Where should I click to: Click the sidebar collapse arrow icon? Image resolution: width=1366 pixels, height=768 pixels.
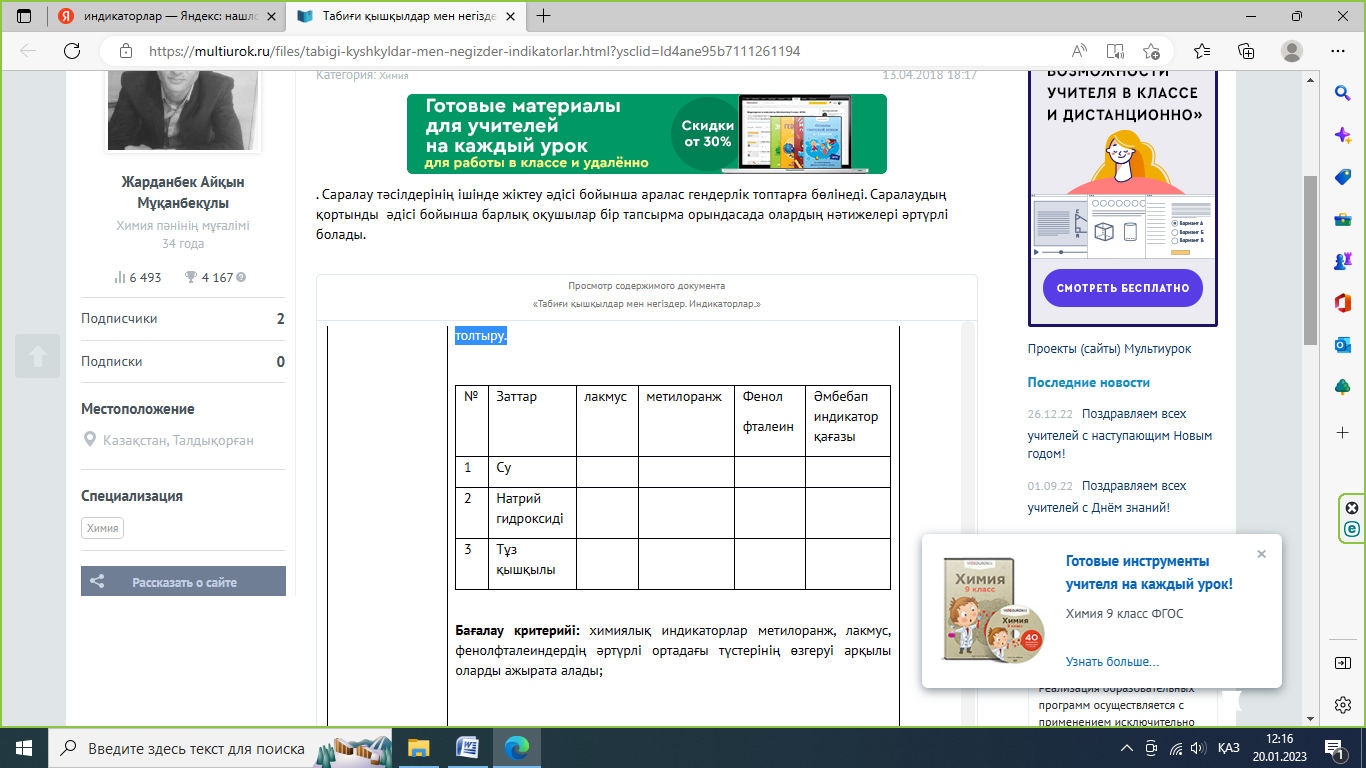1343,663
